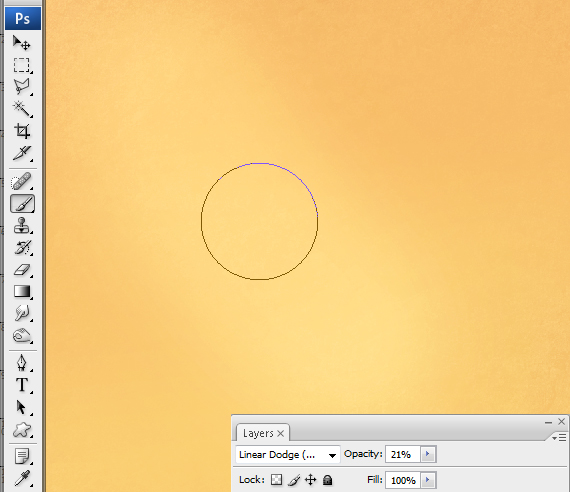This screenshot has width=570, height=492.
Task: Select the Pen tool
Action: (22, 363)
